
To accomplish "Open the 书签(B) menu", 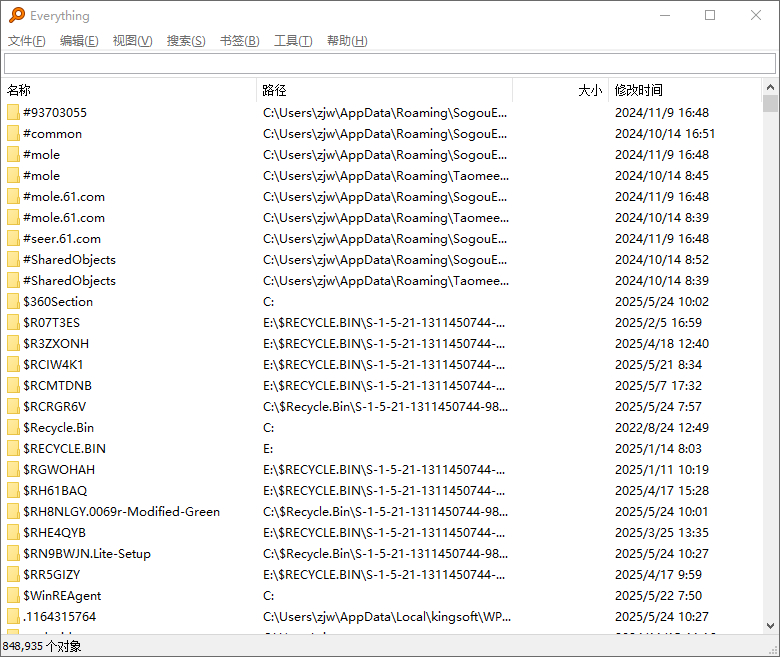I will (239, 41).
